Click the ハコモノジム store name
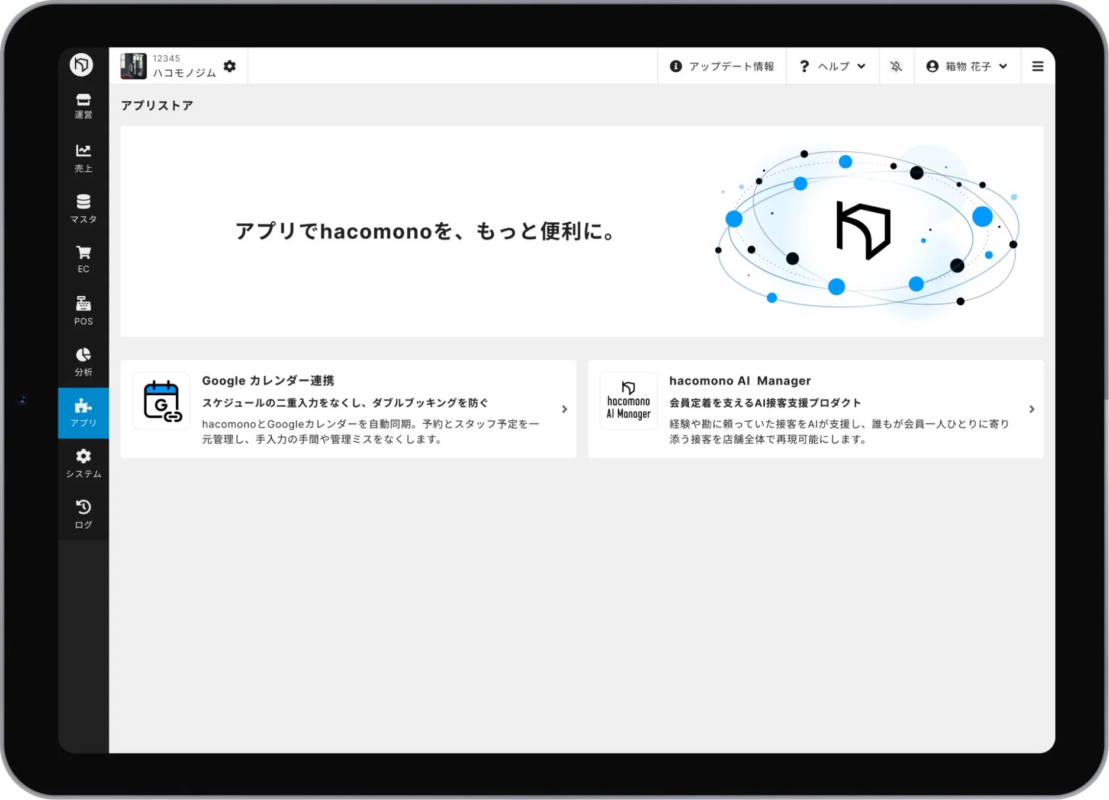1109x800 pixels. 185,73
